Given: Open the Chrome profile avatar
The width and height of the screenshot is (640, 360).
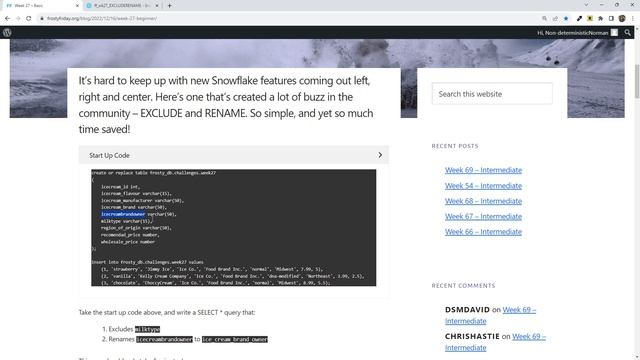Looking at the screenshot, I should tap(622, 18).
